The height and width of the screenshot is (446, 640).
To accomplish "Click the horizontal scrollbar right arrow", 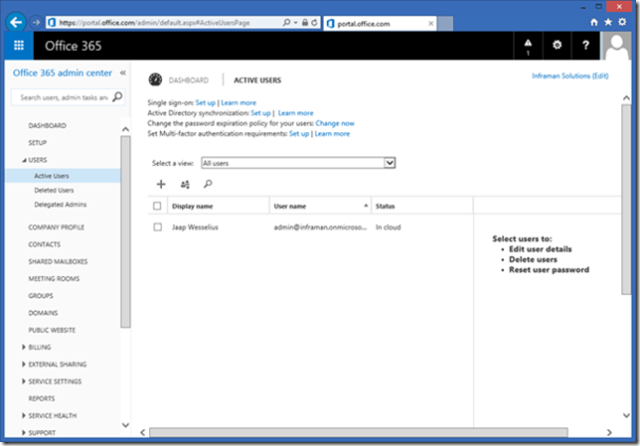I will point(609,433).
